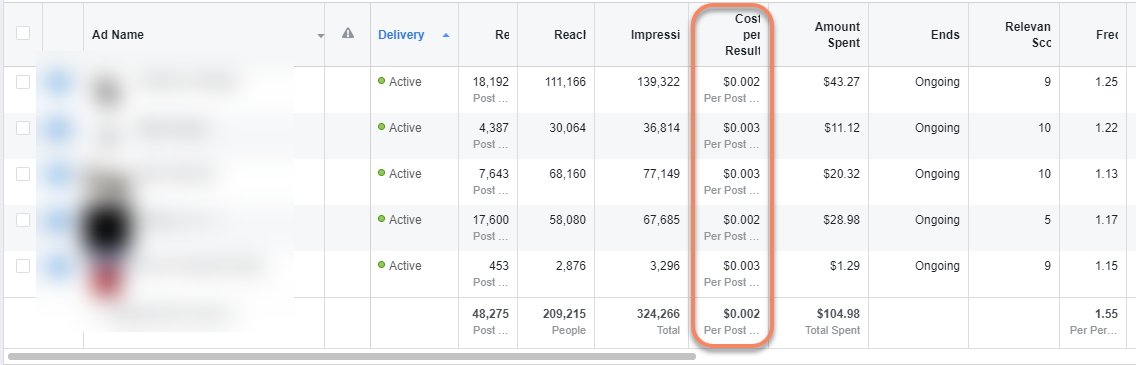Check the last ad row checkbox
The height and width of the screenshot is (365, 1136).
[x=23, y=266]
